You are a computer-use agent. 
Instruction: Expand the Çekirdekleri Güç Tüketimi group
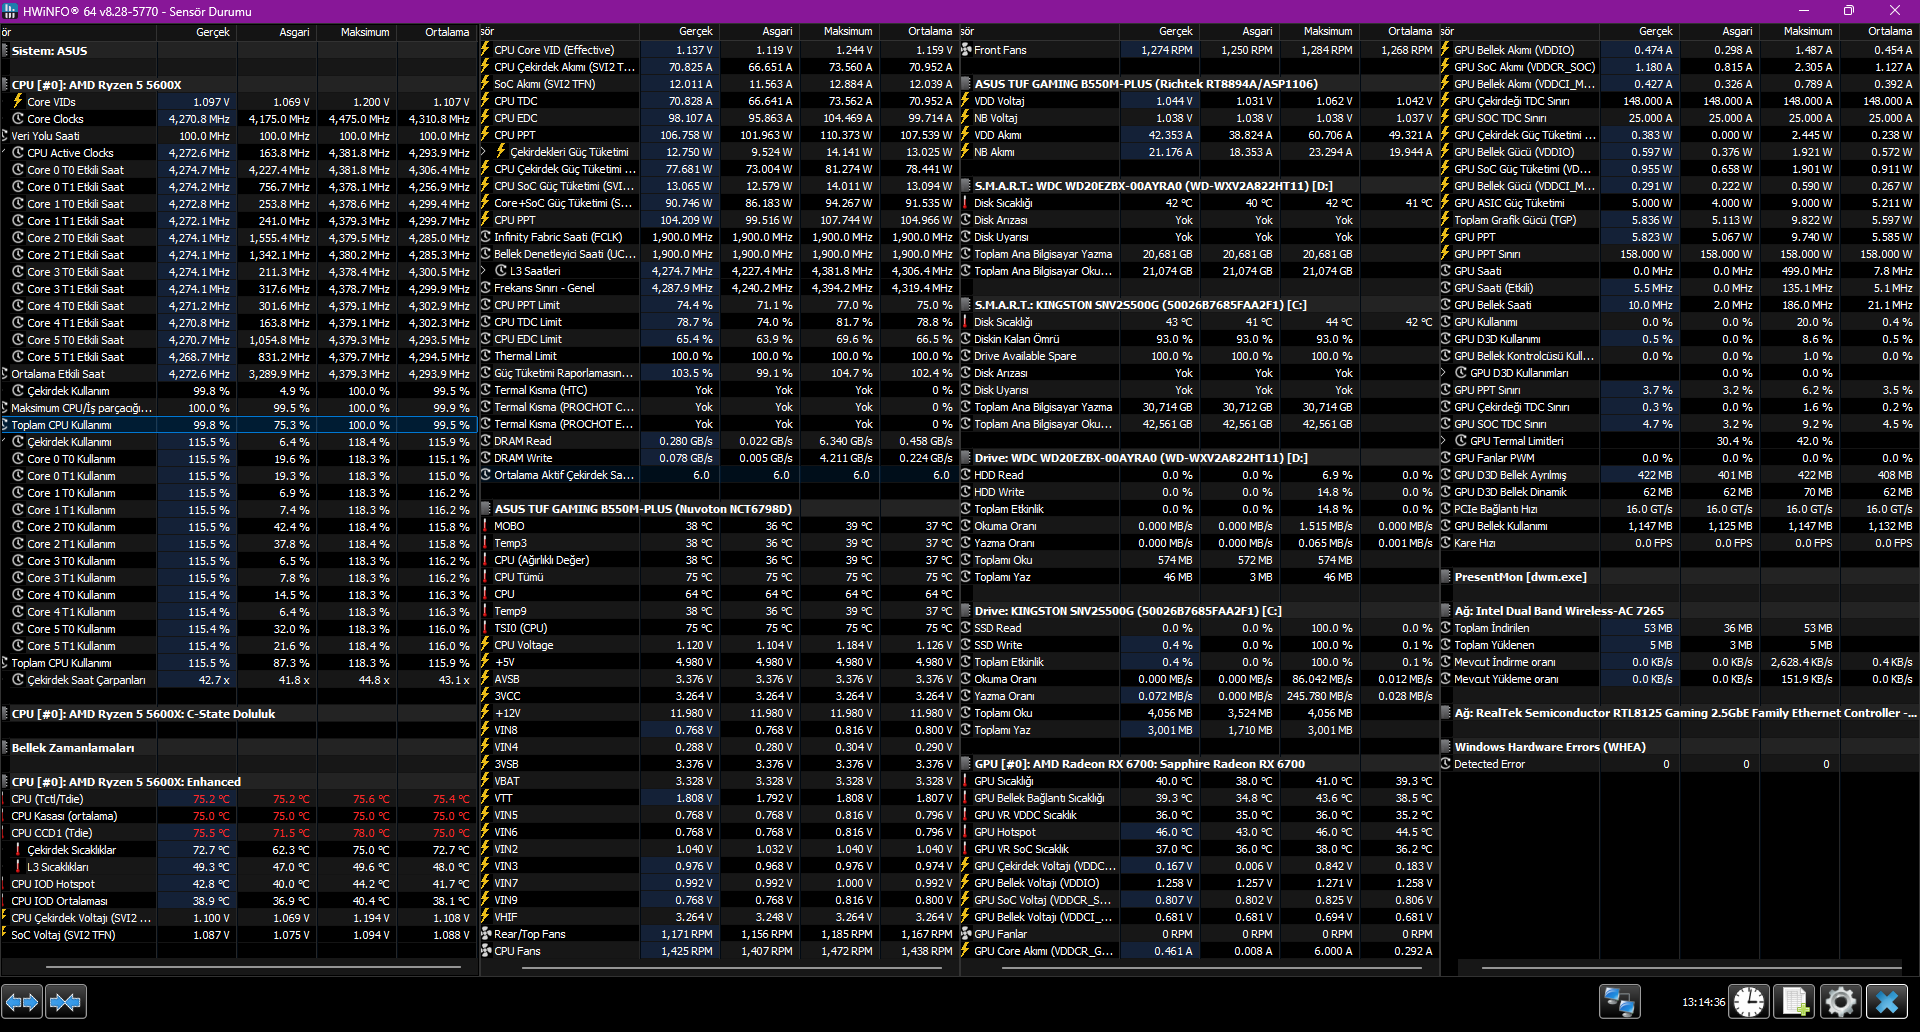point(485,152)
